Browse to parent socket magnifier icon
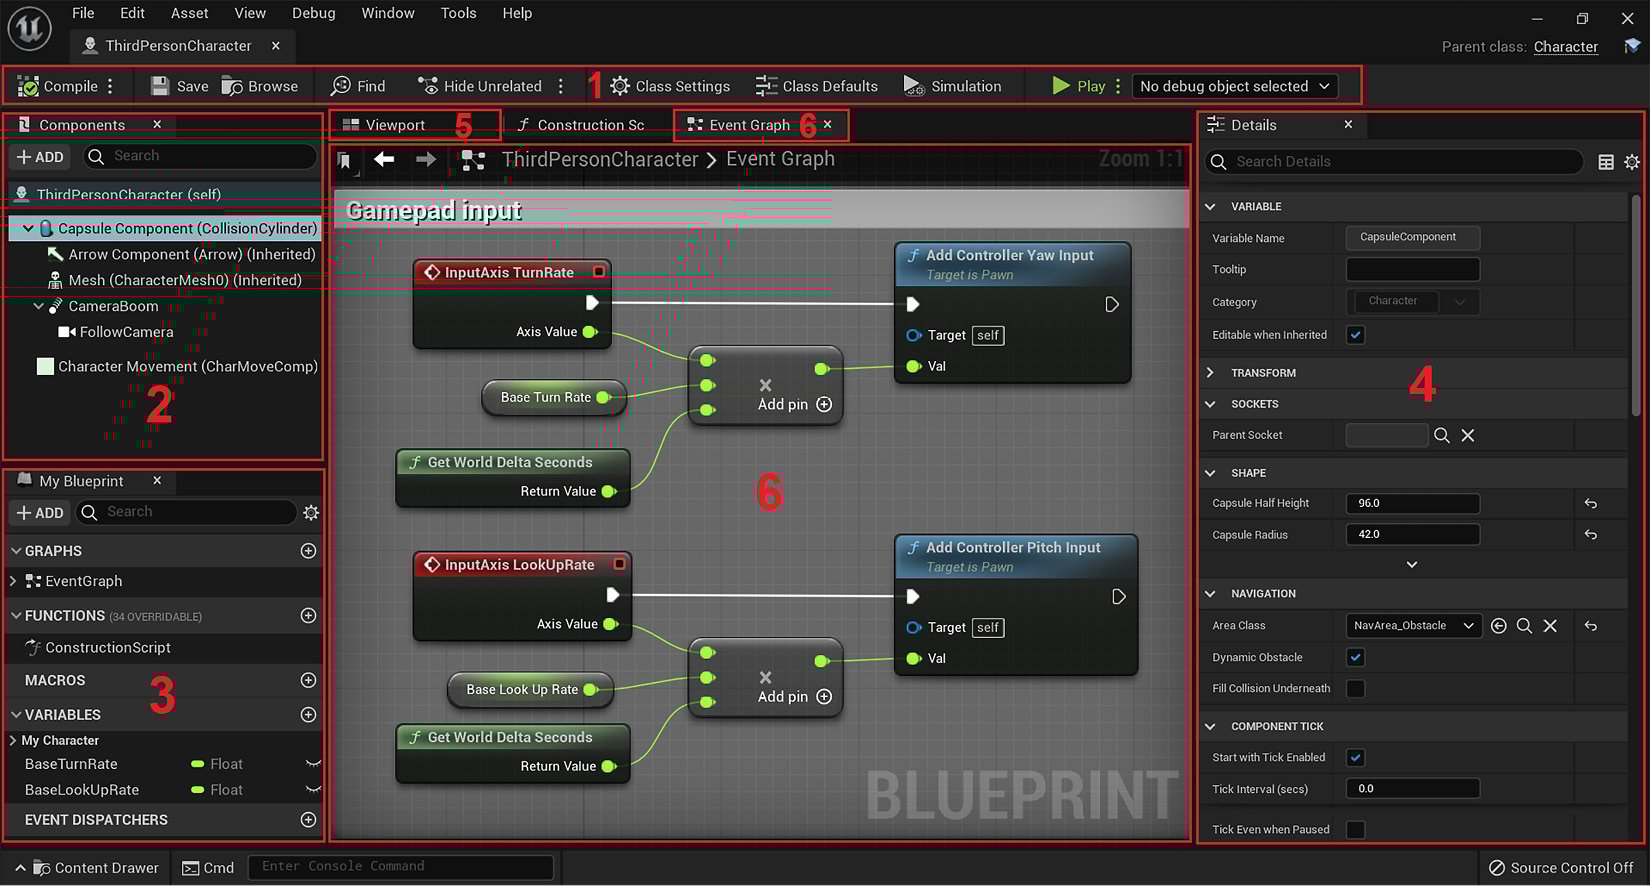 click(x=1441, y=435)
